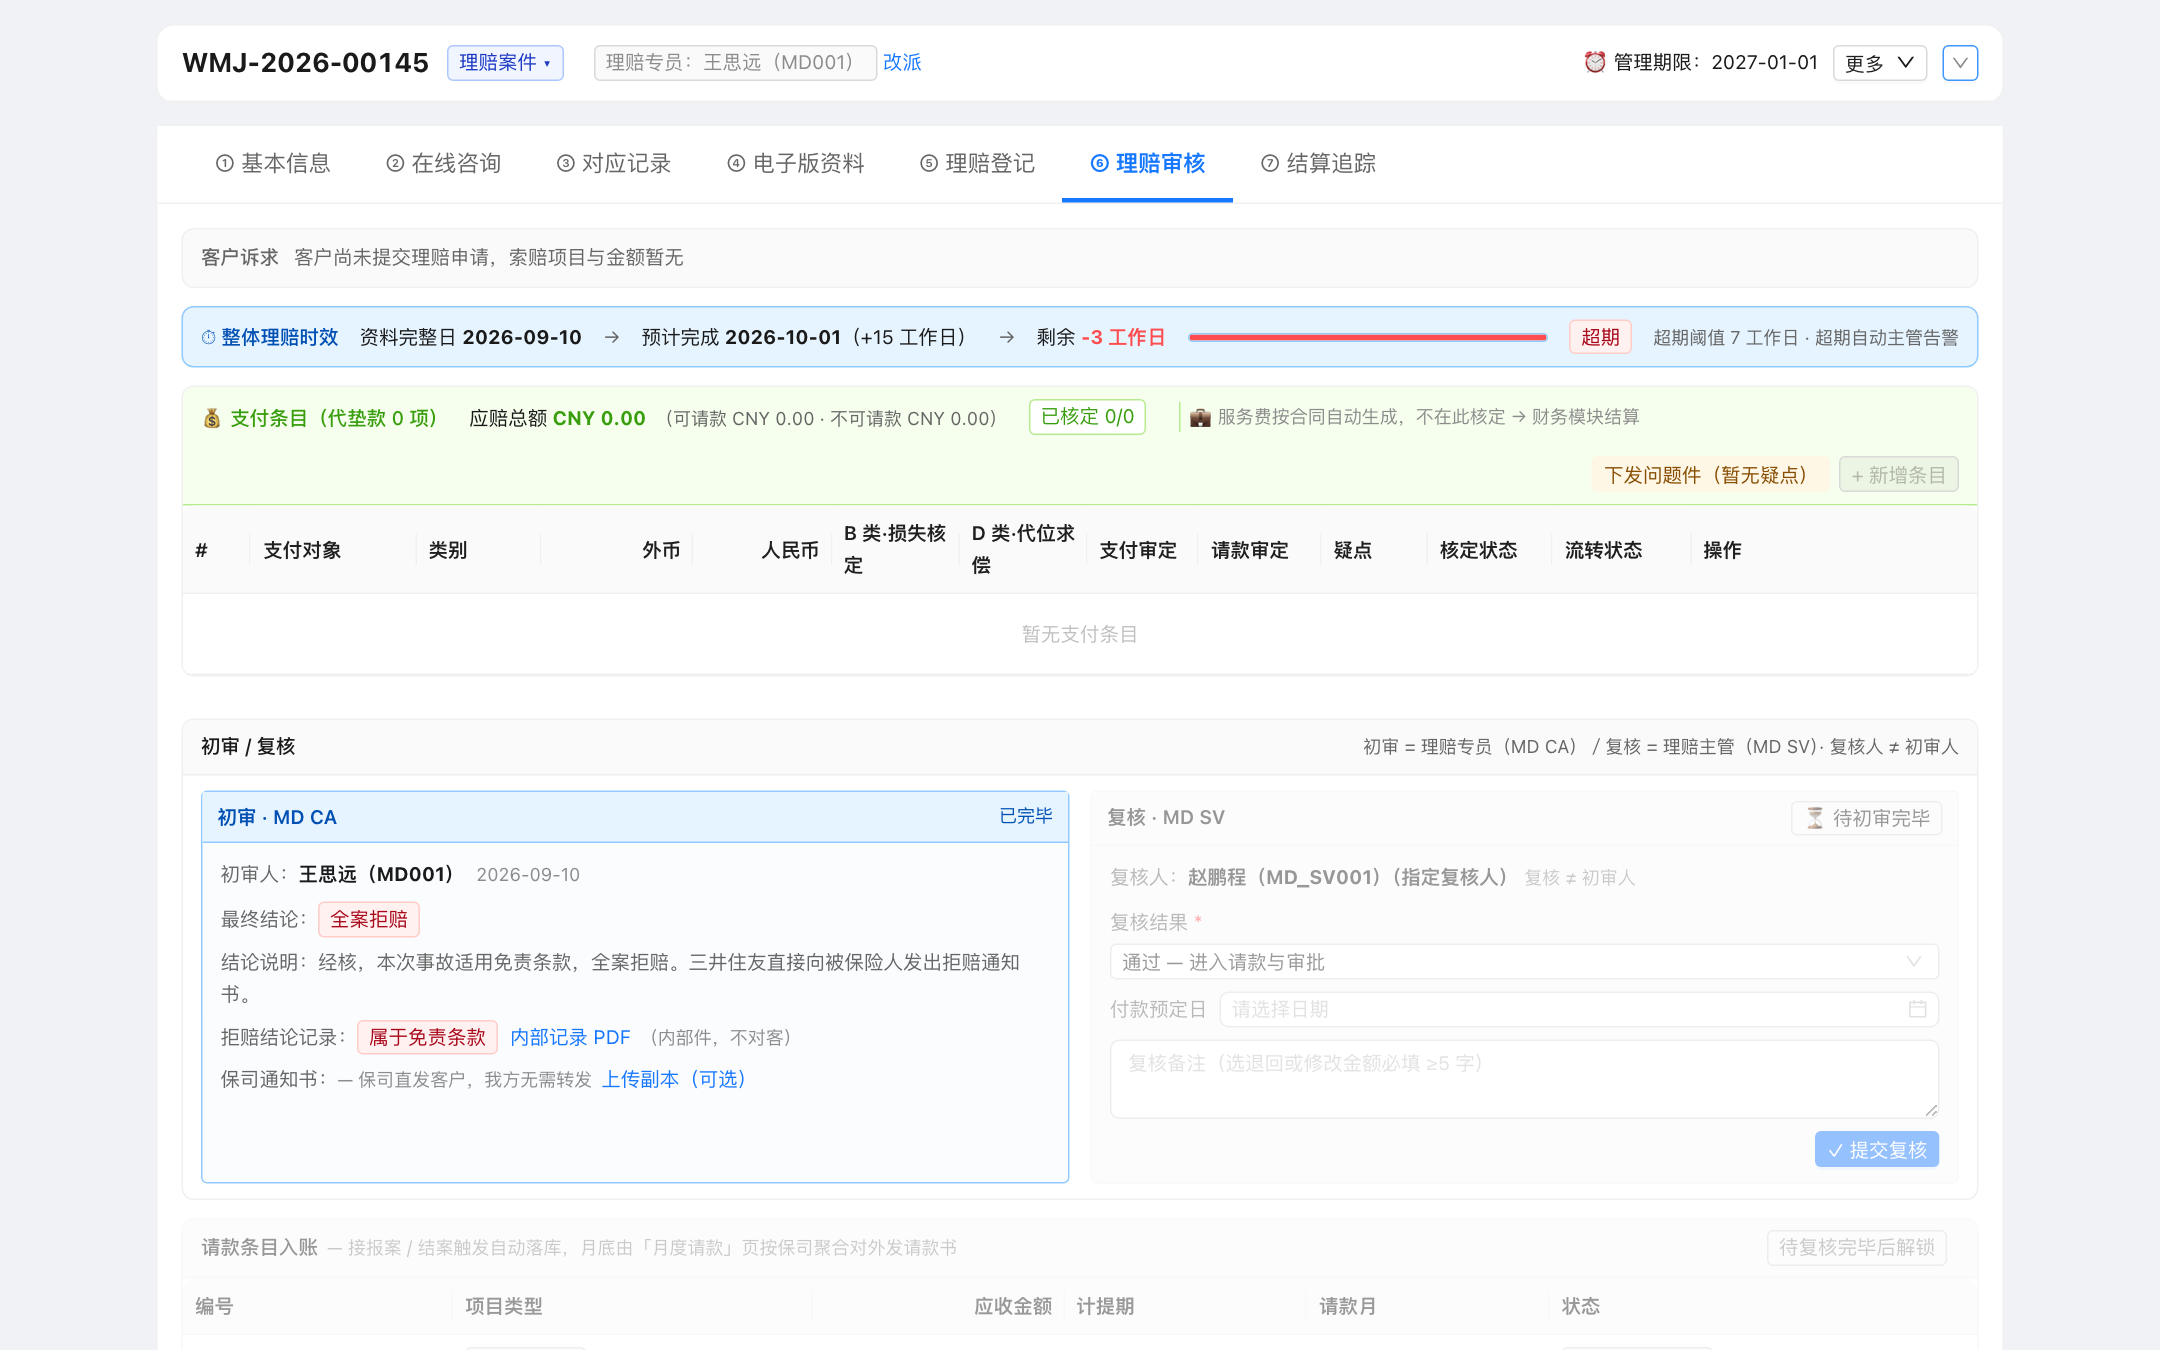The image size is (2160, 1350).
Task: Click the briefcase icon before 服务费按合同自动生成
Action: (x=1200, y=417)
